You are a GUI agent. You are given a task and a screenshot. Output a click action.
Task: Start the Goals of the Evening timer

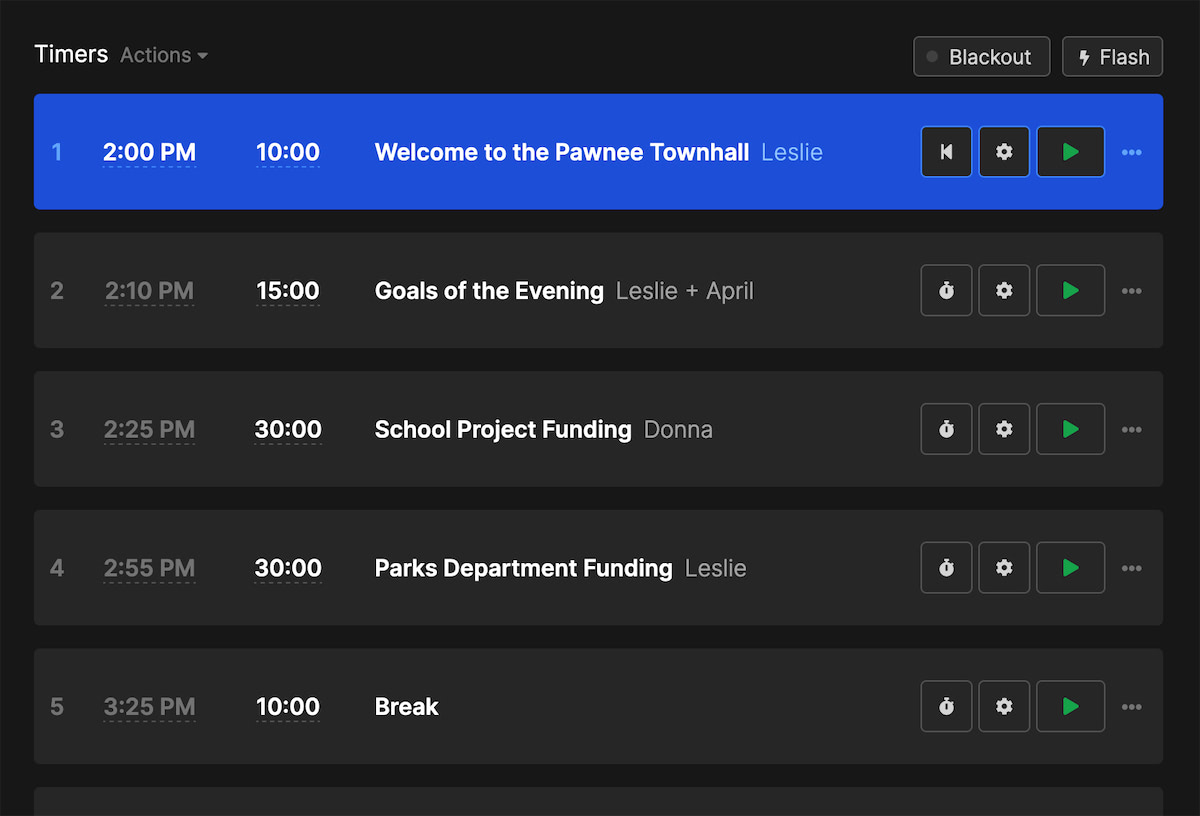point(1070,290)
